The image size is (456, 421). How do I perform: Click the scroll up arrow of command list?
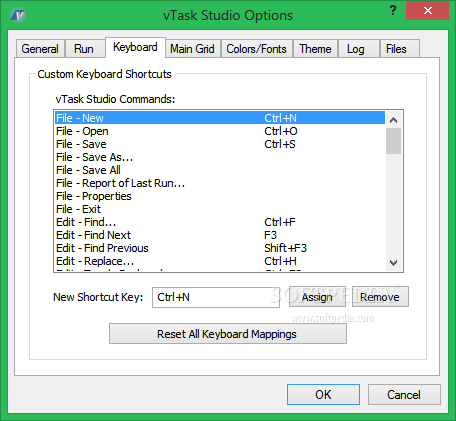tap(394, 120)
